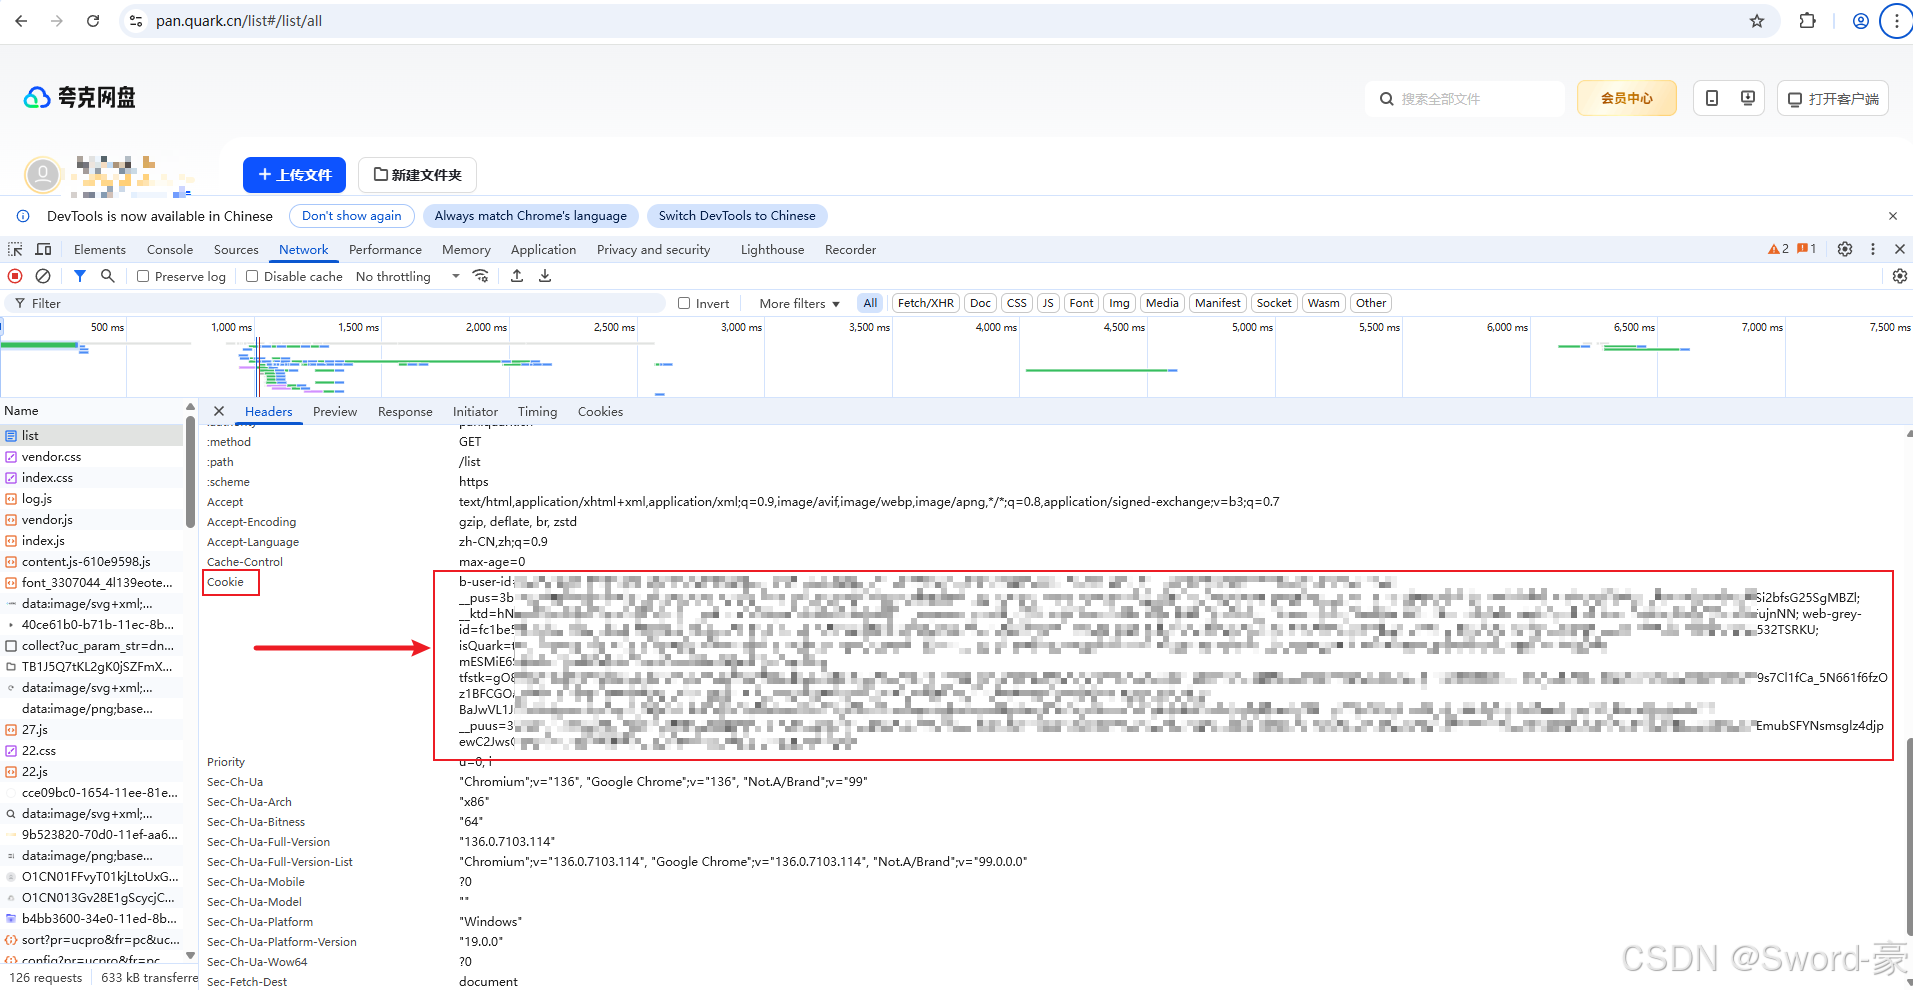Screen dimensions: 1913x990
Task: Switch to the Console panel
Action: [170, 249]
